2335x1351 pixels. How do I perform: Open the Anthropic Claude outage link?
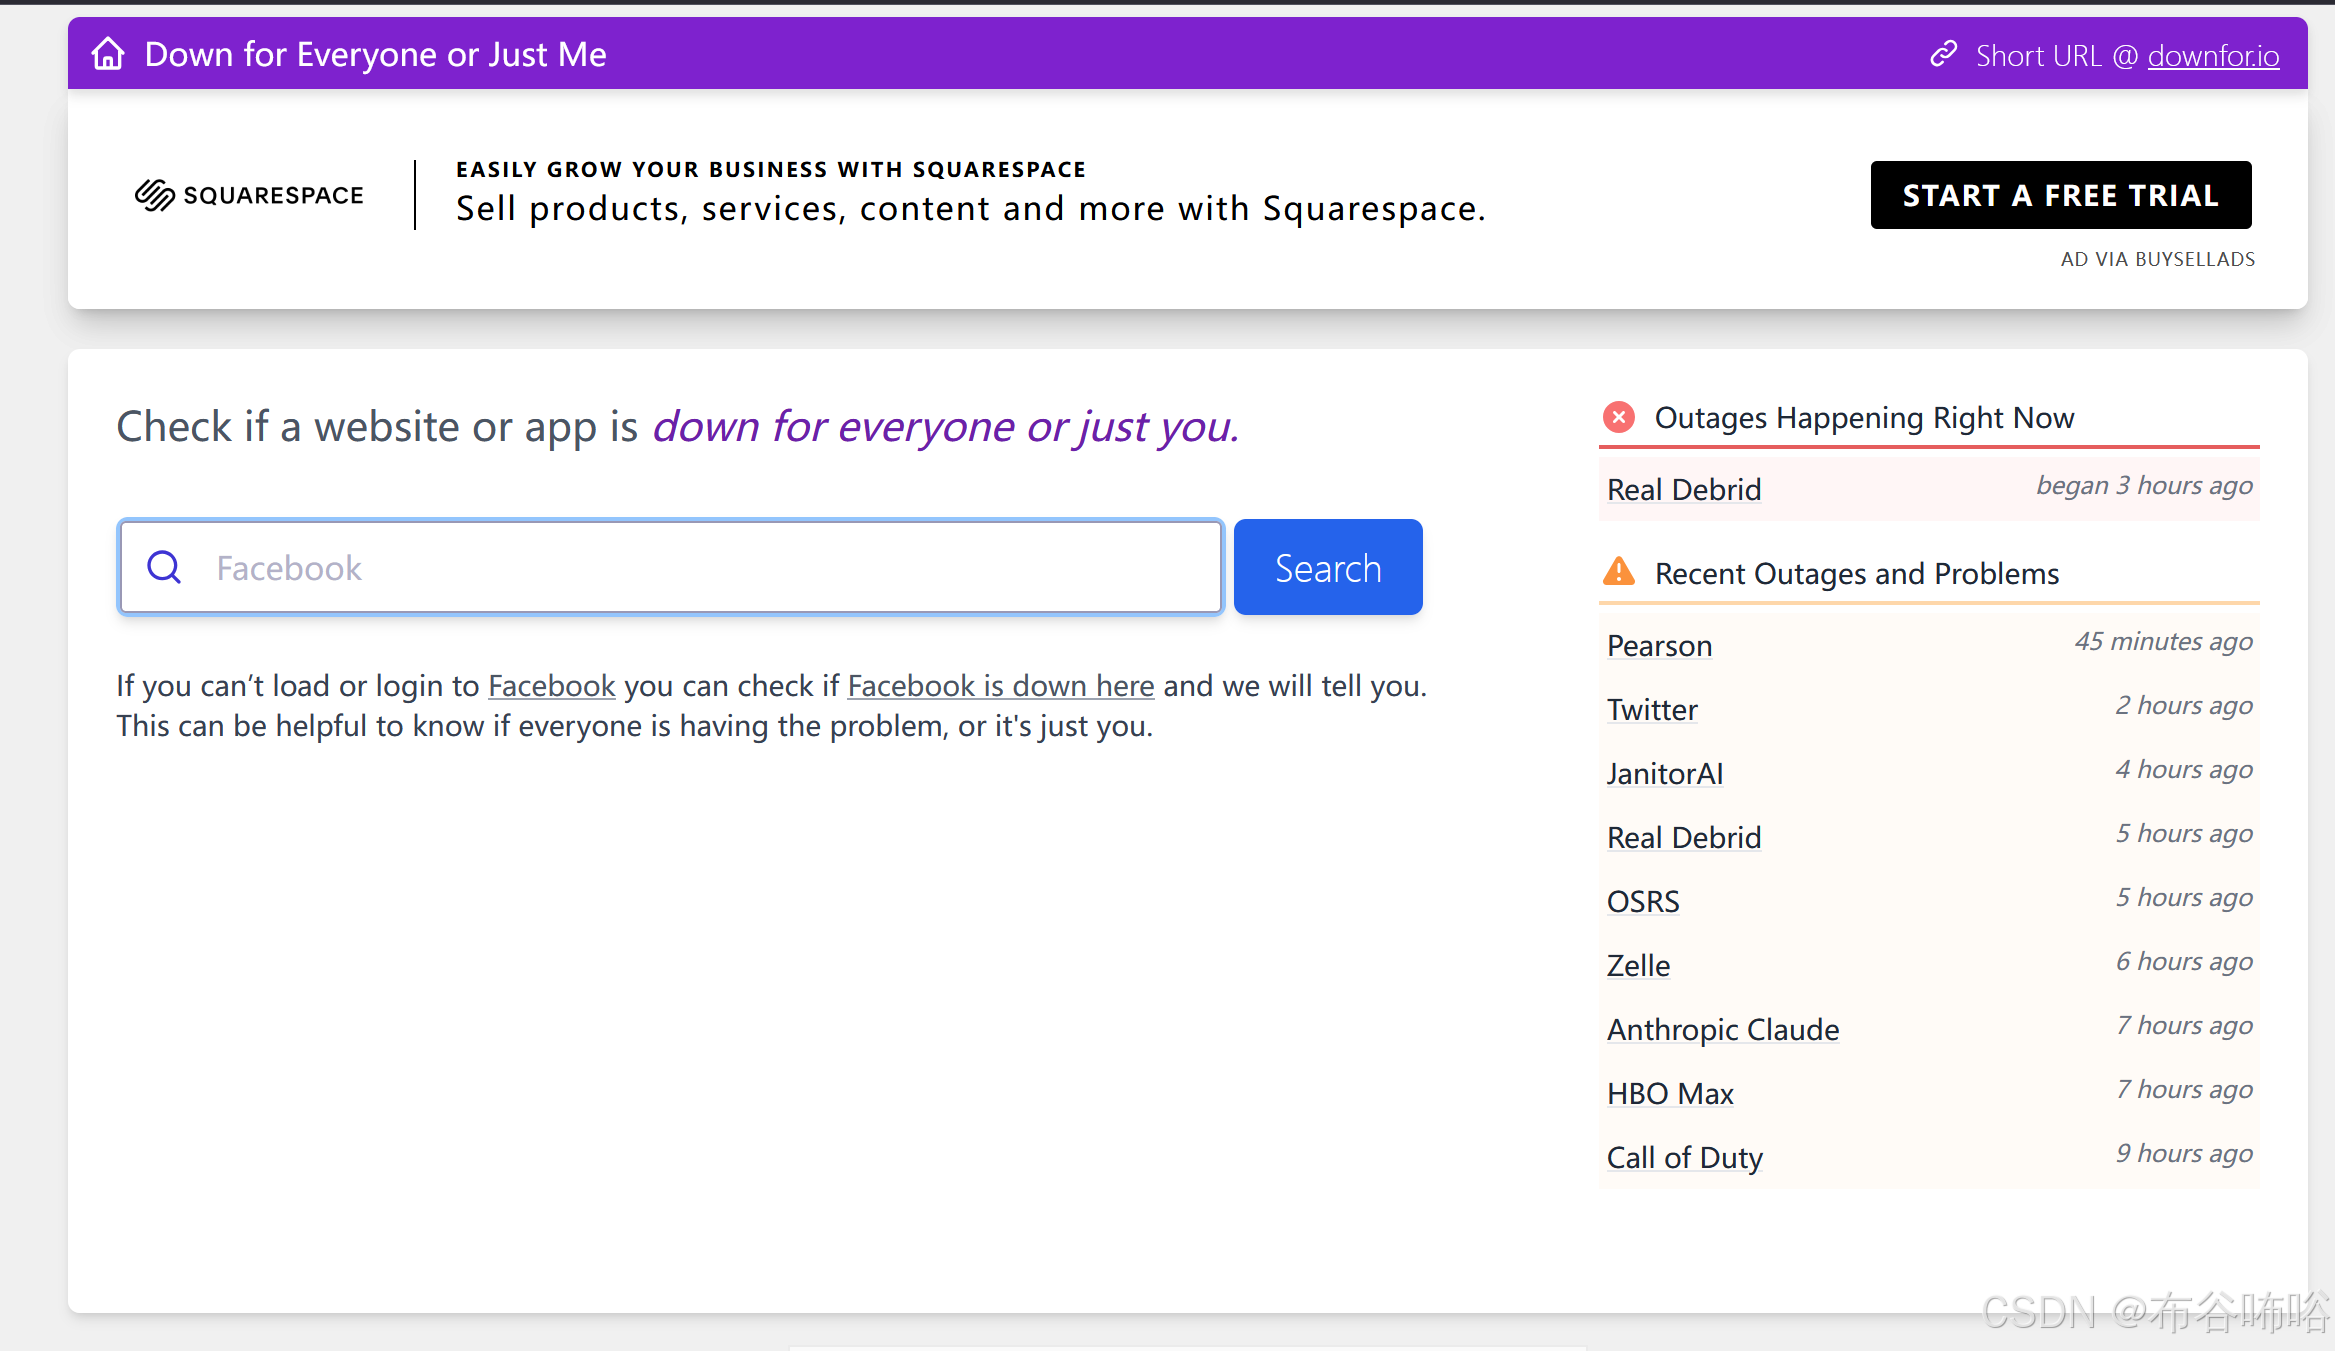1722,1030
